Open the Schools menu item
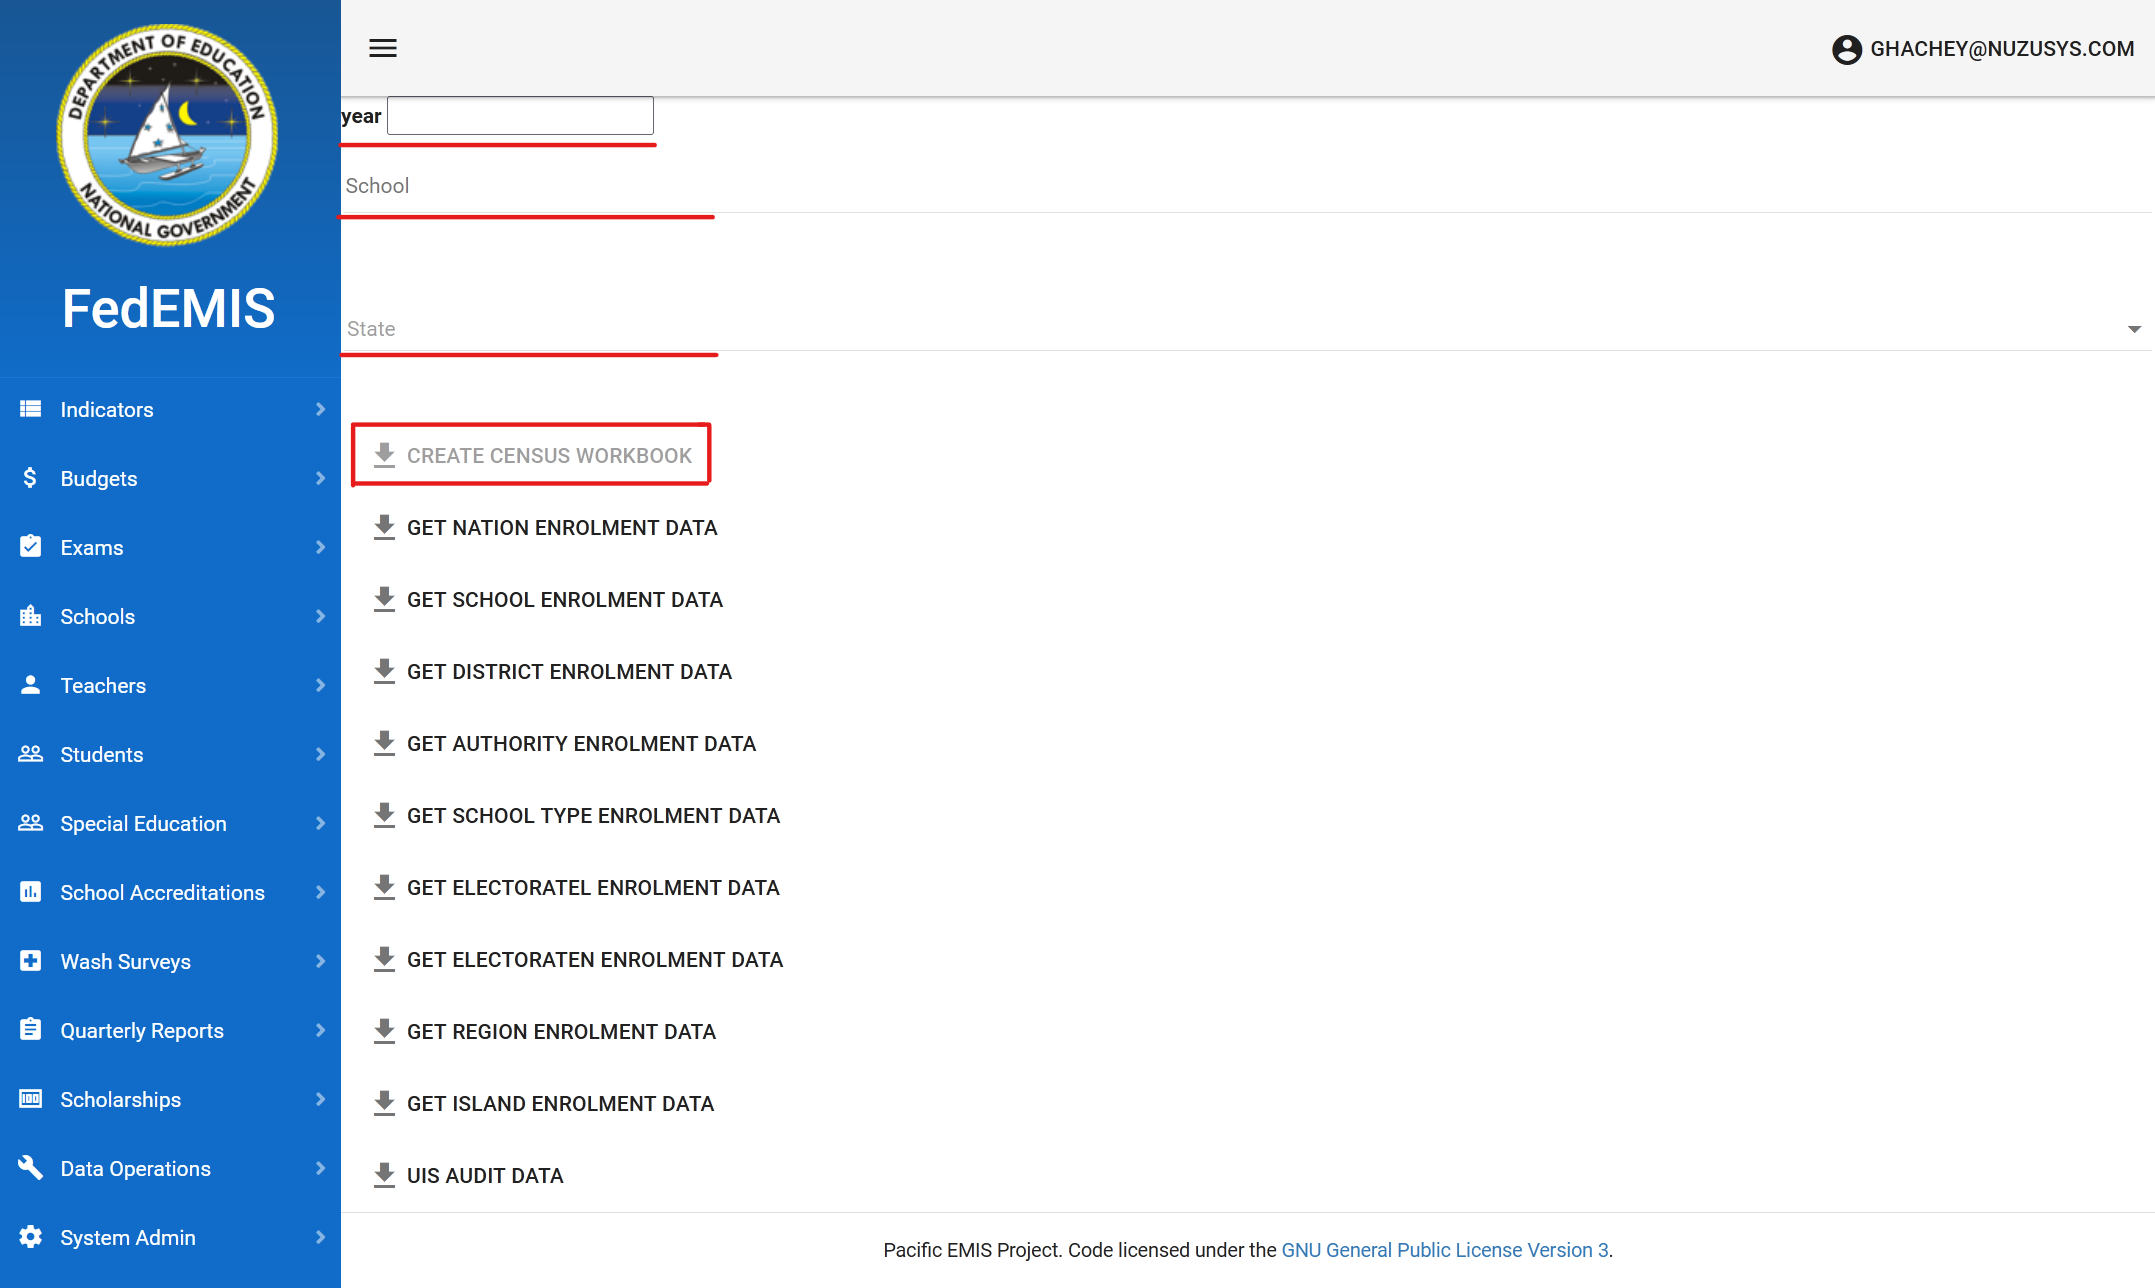2155x1288 pixels. (97, 616)
